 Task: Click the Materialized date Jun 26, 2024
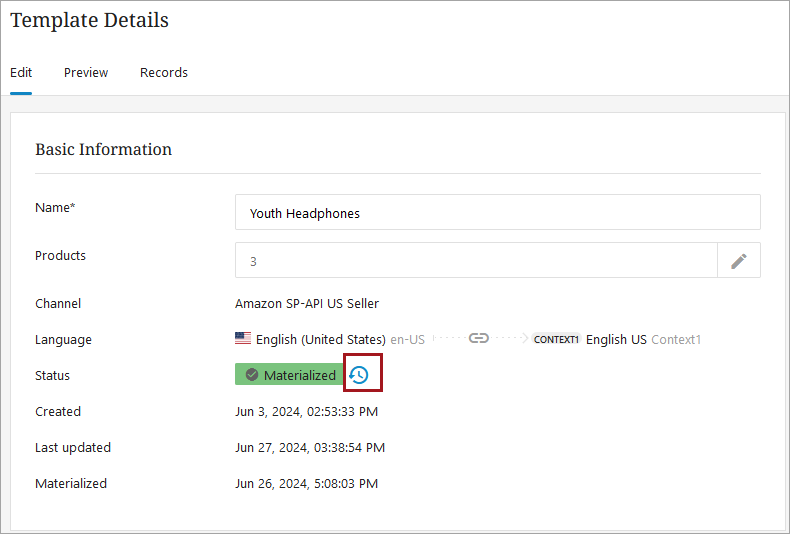pos(306,483)
